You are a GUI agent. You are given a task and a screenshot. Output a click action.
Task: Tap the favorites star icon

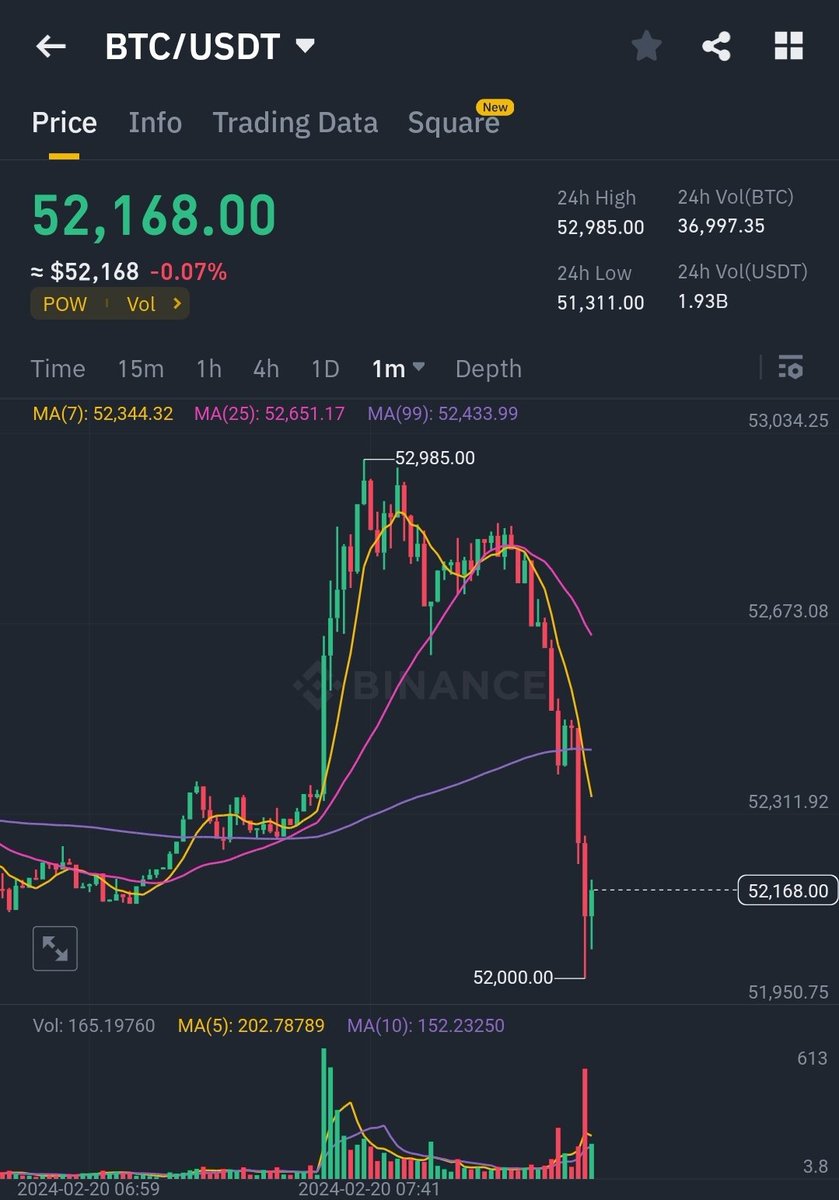click(646, 45)
